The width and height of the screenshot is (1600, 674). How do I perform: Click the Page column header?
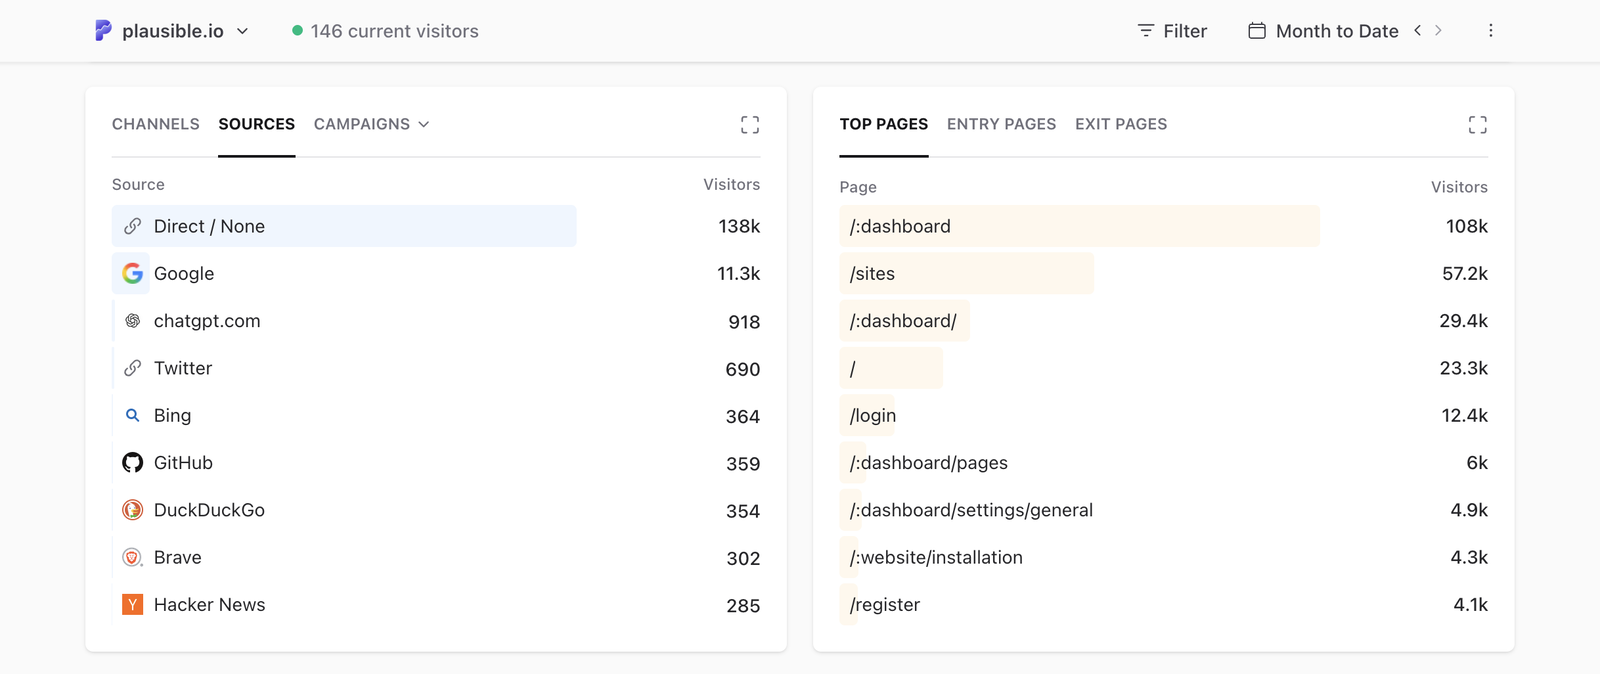tap(858, 187)
